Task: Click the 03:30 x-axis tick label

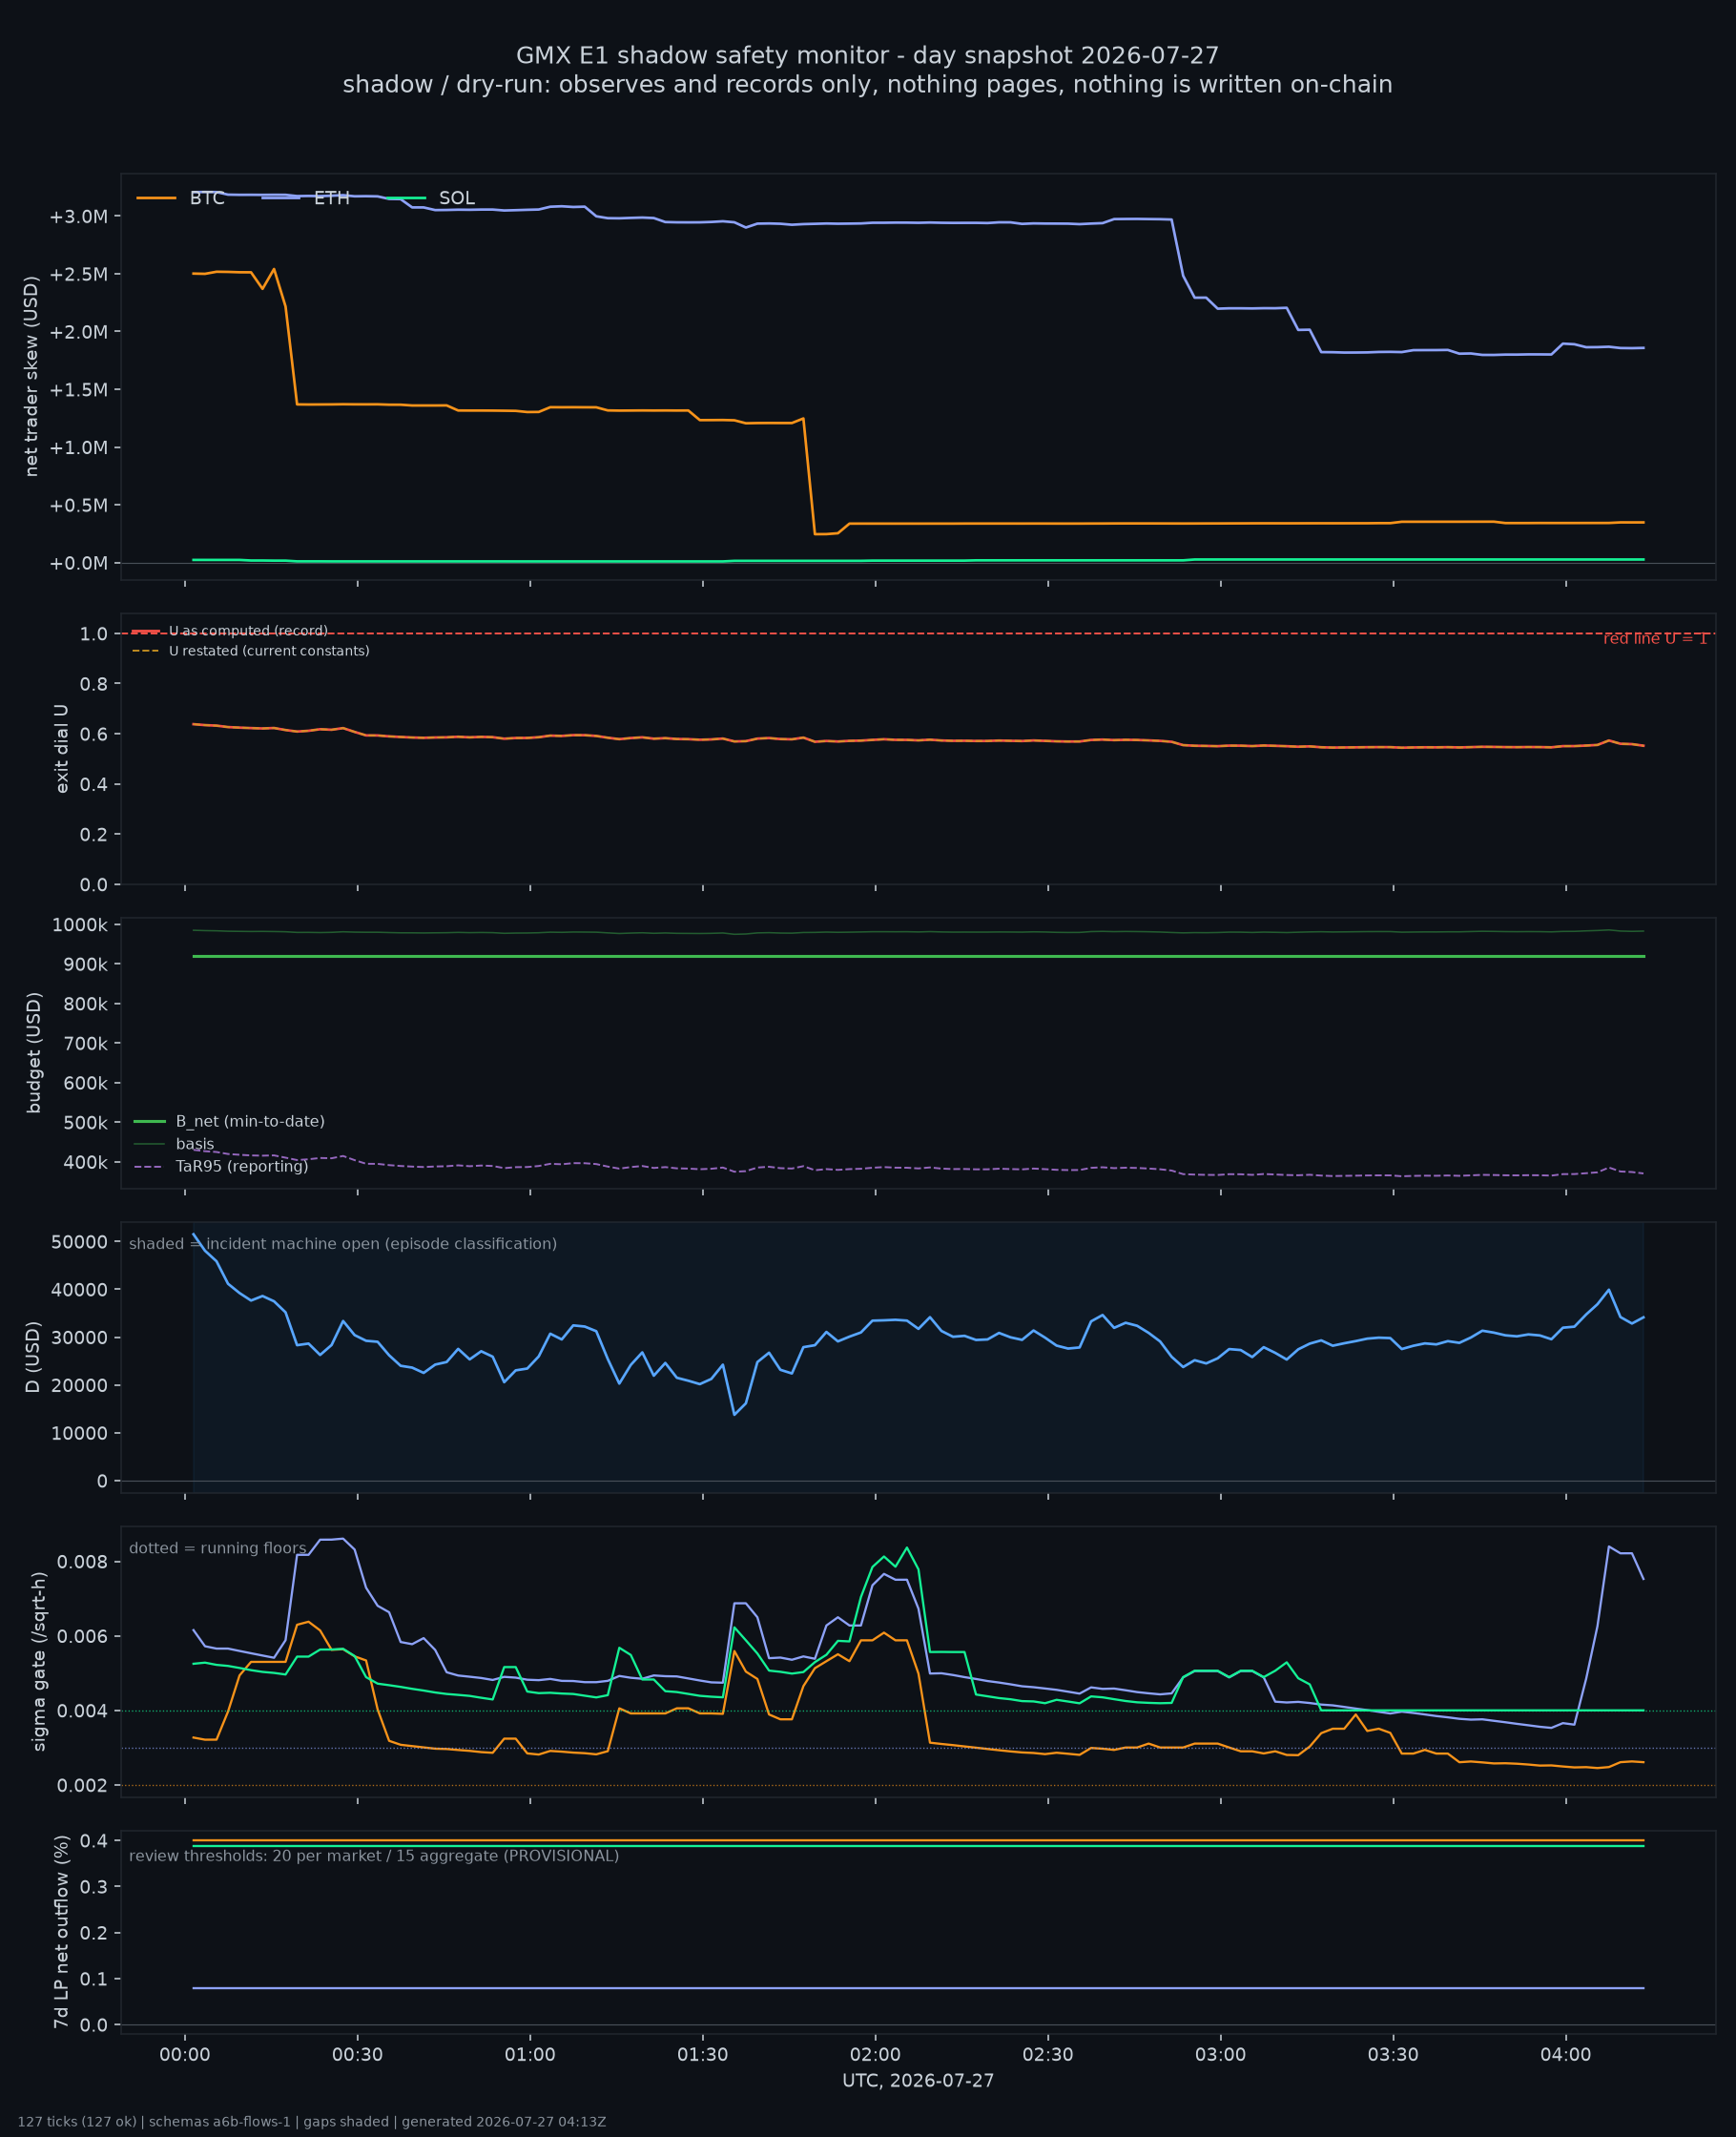Action: click(1393, 2055)
